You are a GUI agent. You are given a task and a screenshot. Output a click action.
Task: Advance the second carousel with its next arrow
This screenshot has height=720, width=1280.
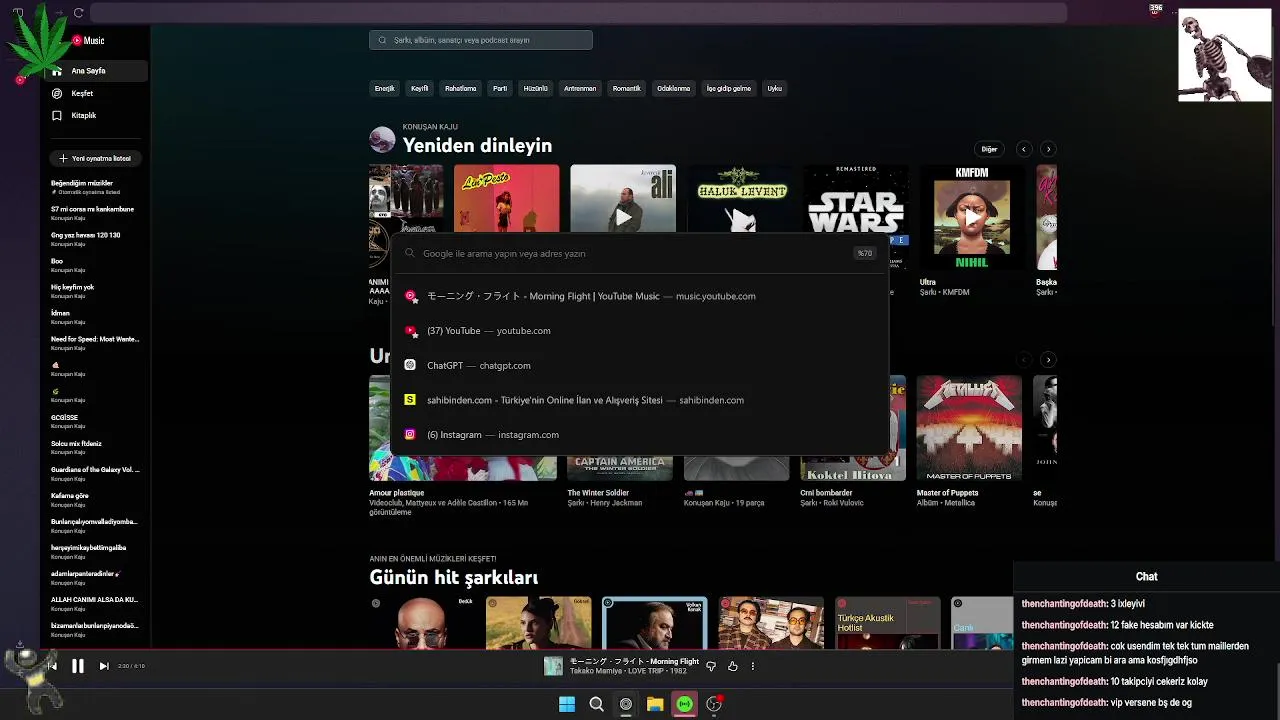1048,360
